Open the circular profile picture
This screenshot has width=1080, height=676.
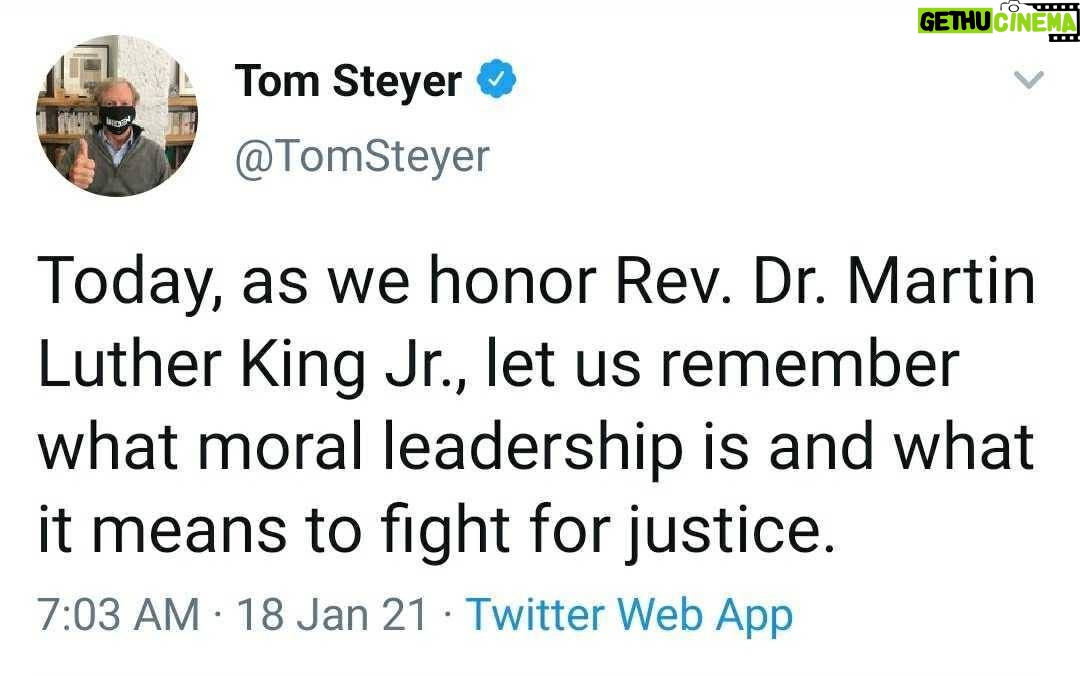(117, 116)
